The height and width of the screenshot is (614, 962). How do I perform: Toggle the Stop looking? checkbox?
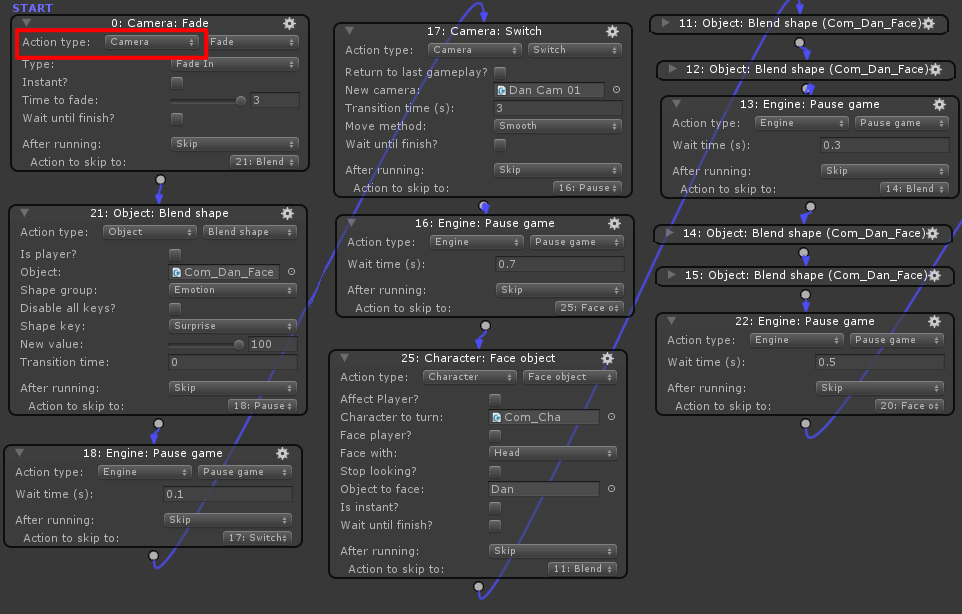coord(495,471)
